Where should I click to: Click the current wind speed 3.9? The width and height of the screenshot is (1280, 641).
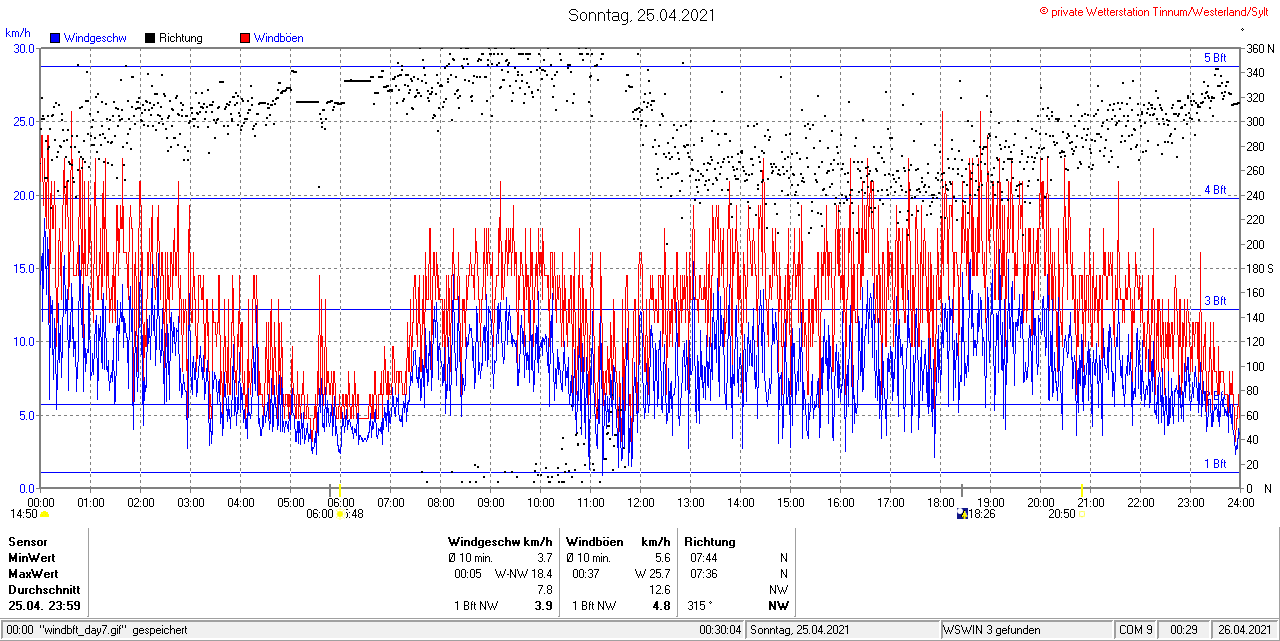pyautogui.click(x=543, y=606)
